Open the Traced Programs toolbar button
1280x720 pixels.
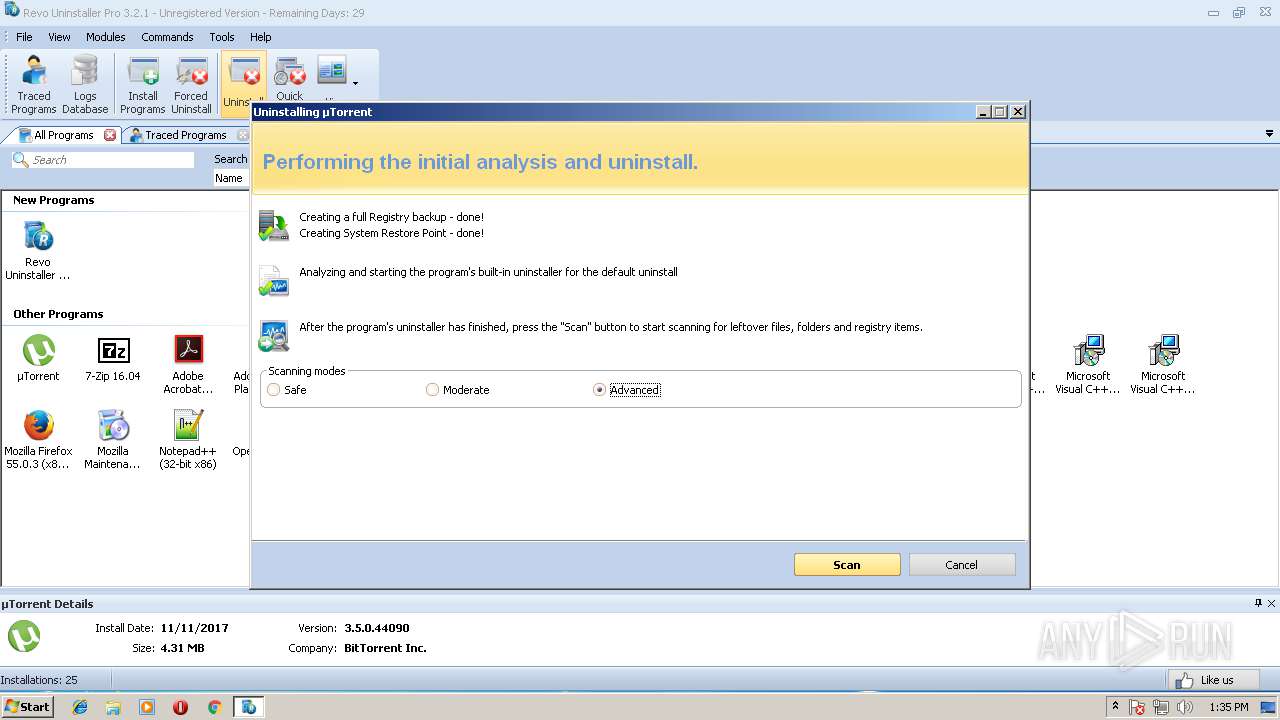[x=34, y=85]
